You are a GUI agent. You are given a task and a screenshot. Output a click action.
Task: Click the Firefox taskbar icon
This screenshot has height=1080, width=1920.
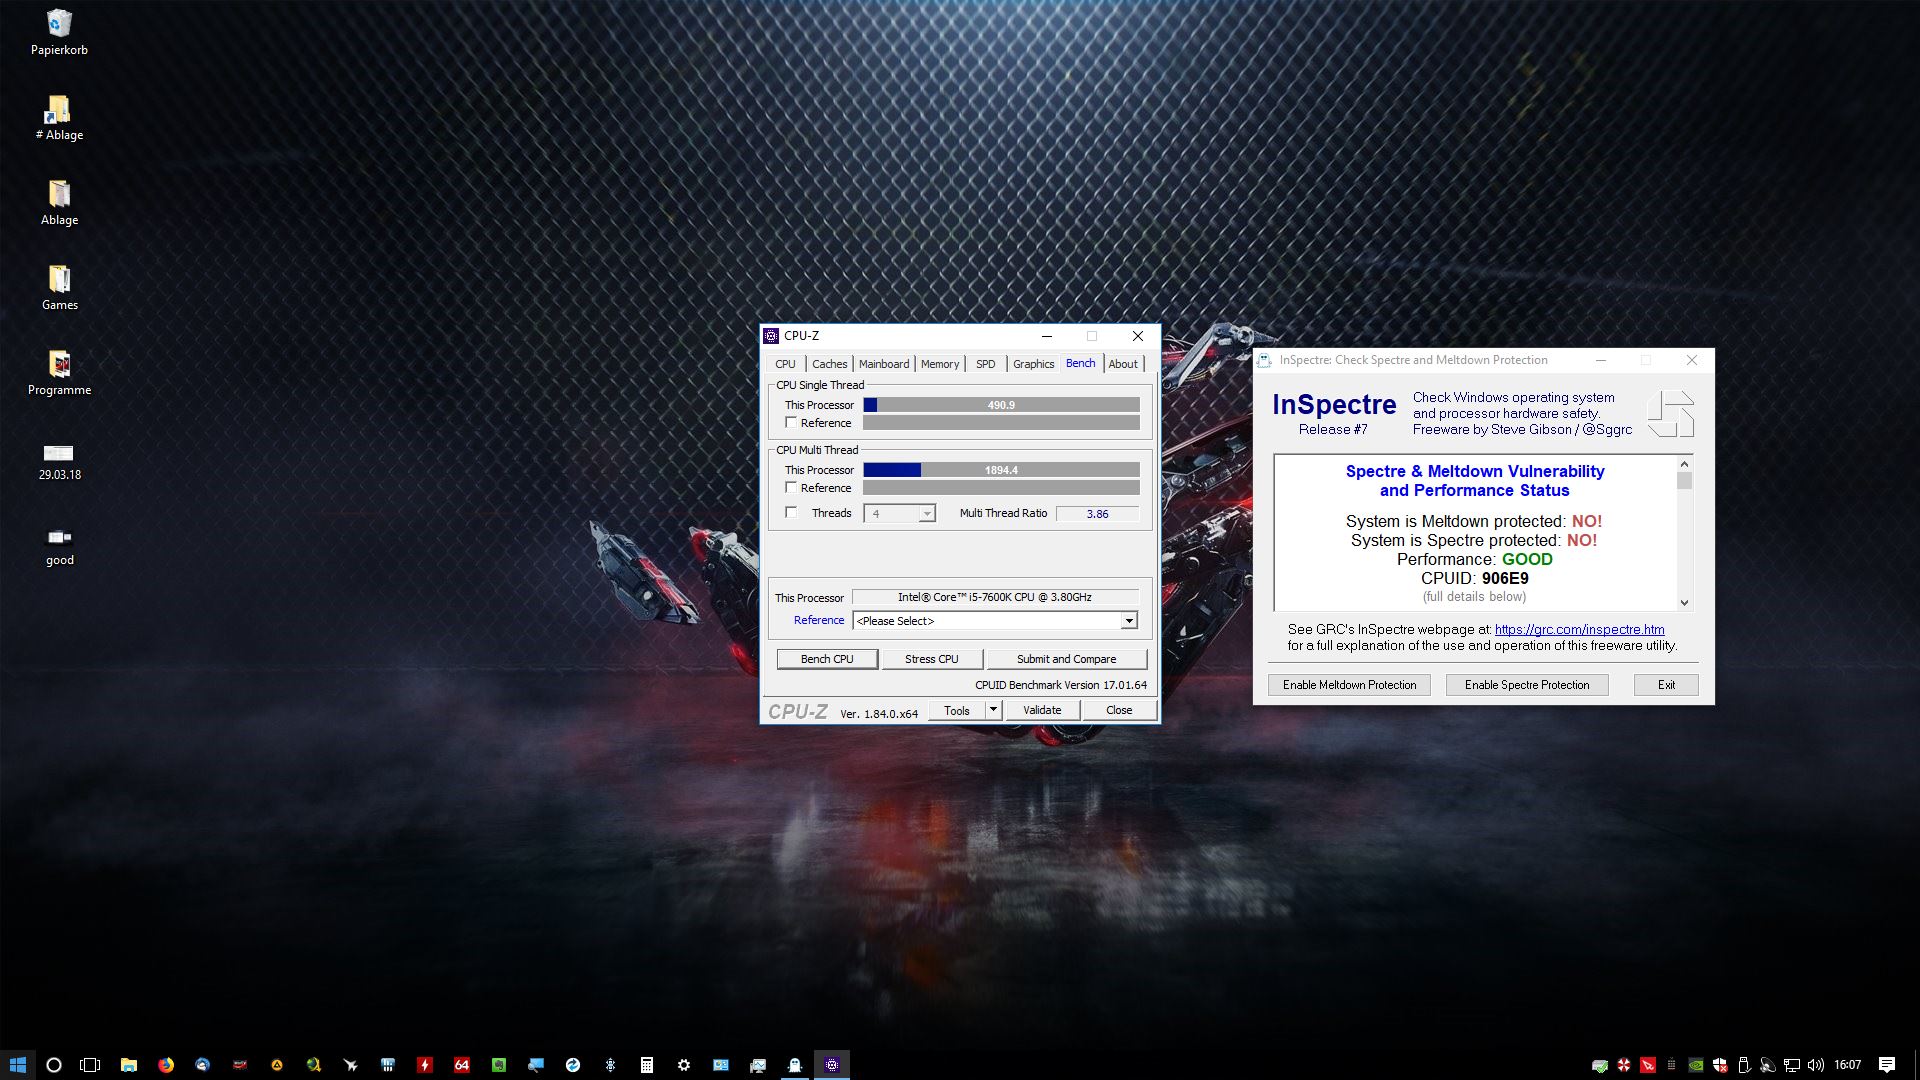(166, 1065)
